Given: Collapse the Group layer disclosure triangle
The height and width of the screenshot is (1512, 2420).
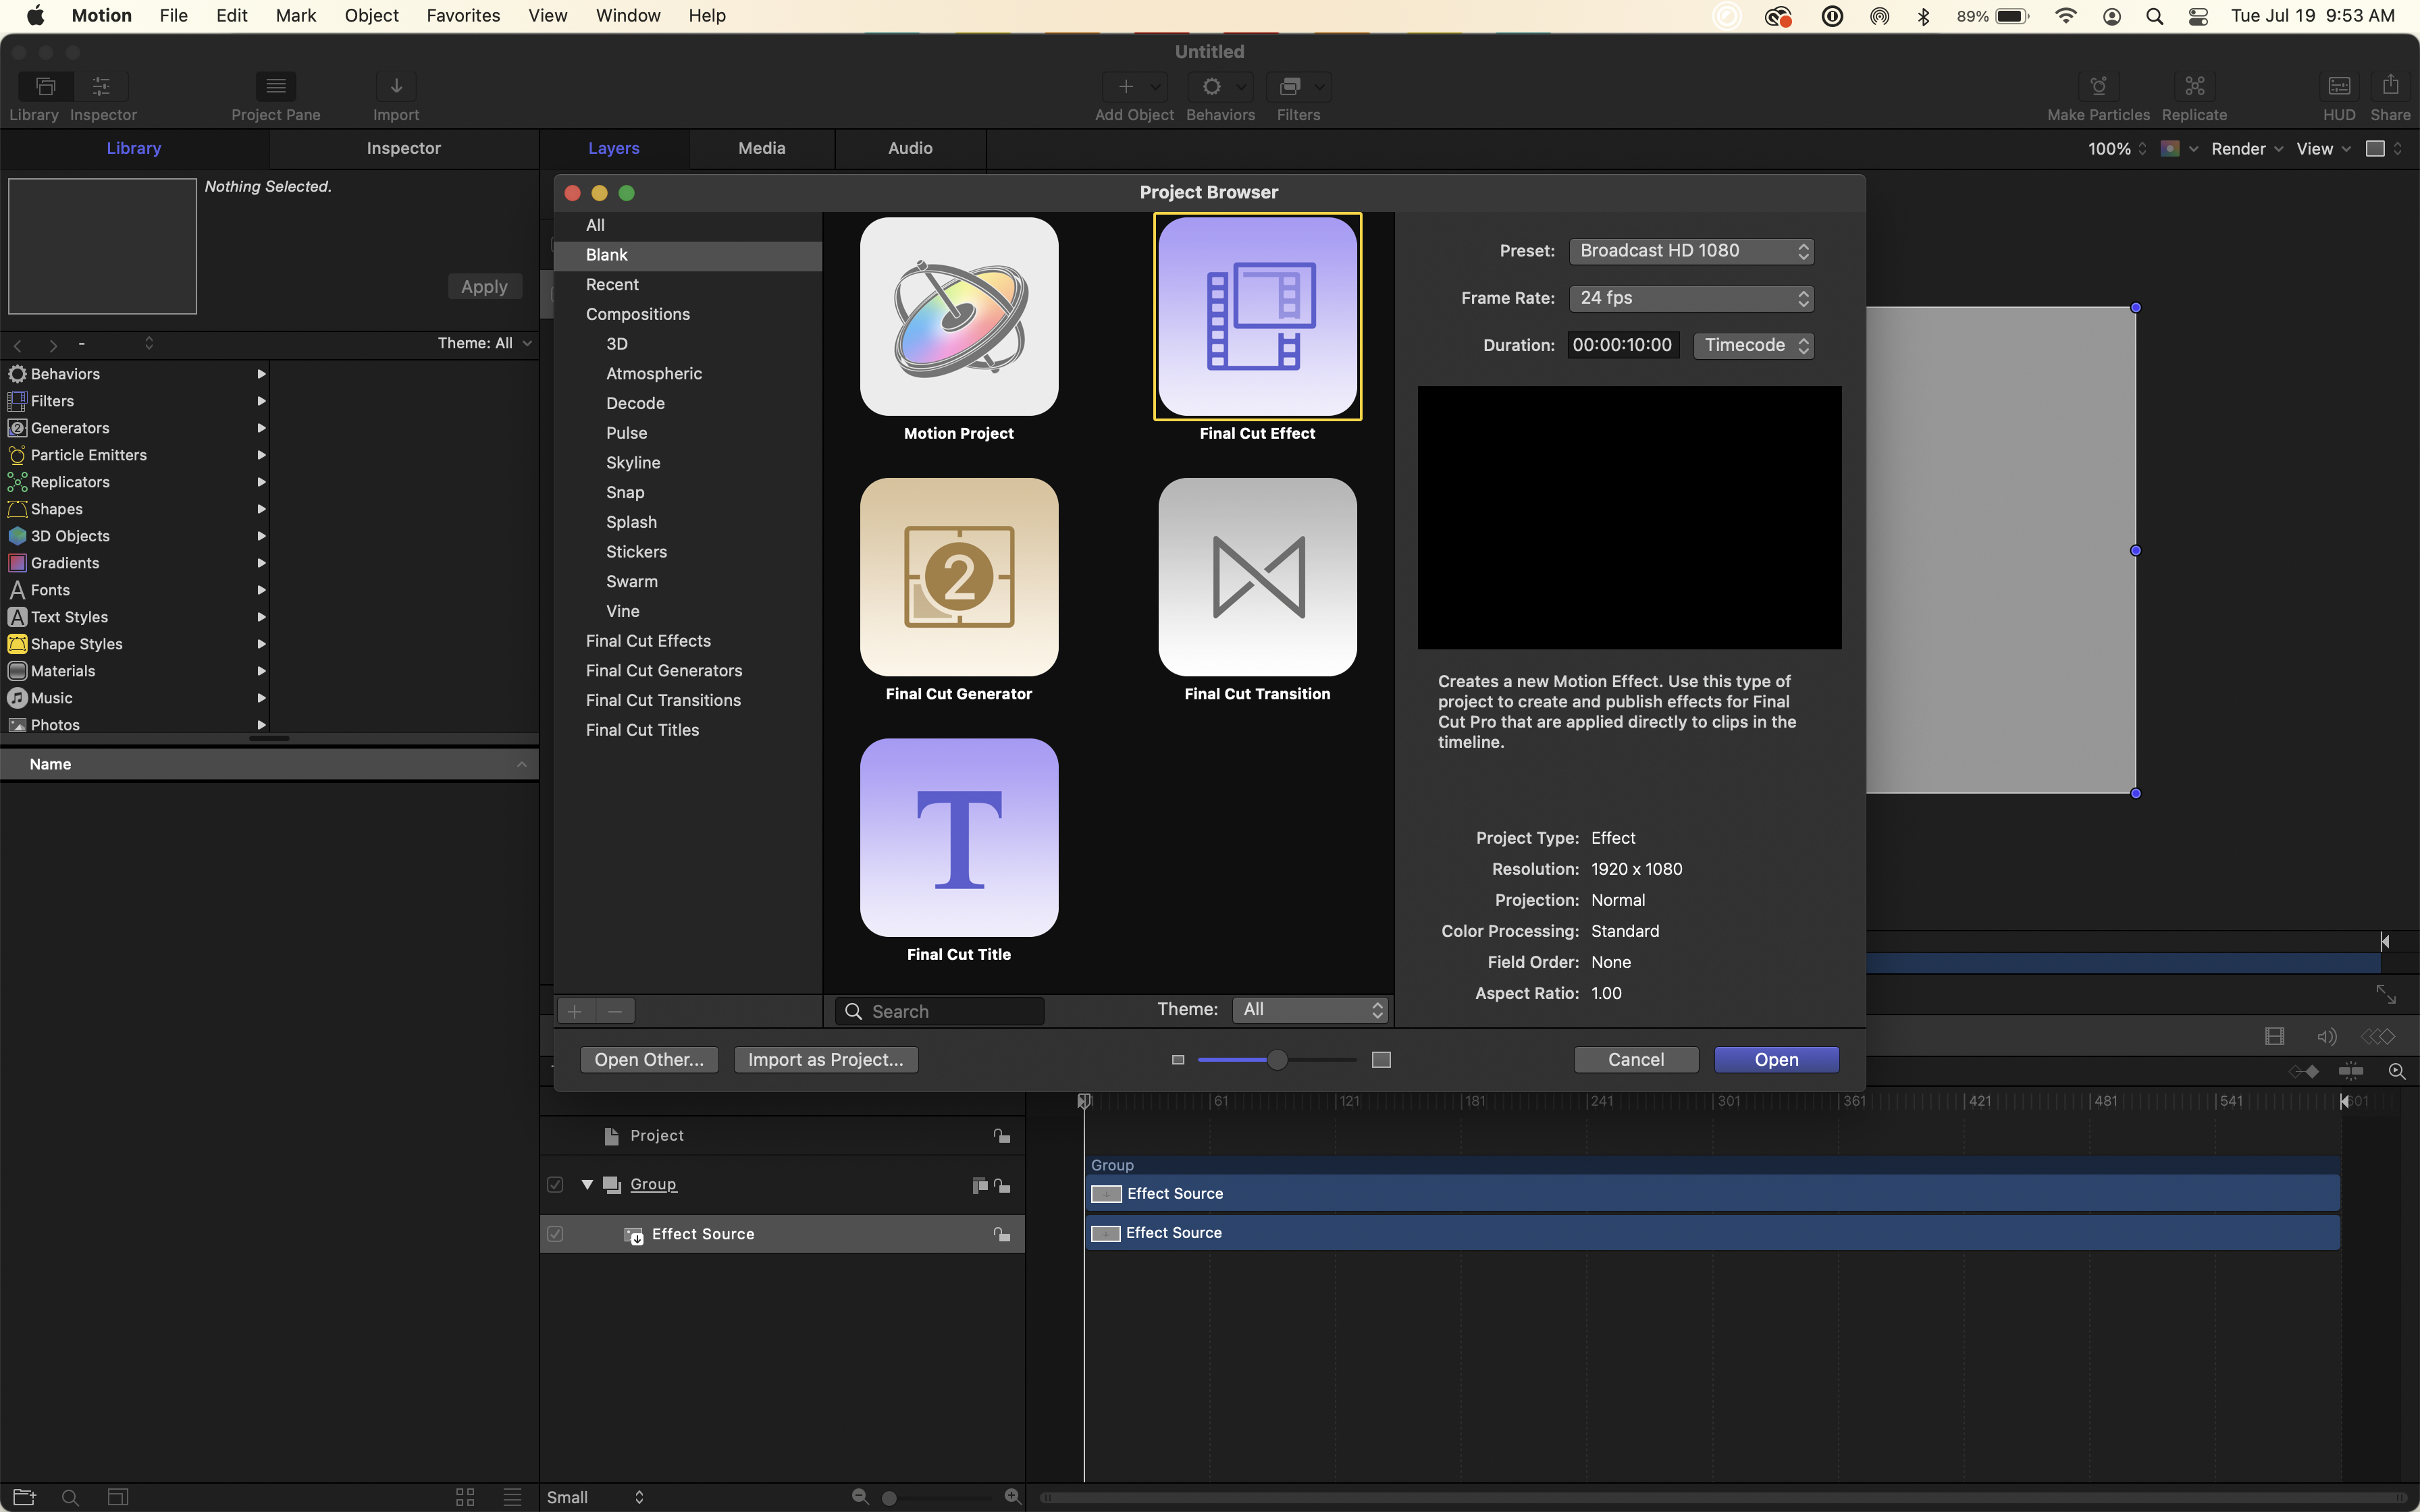Looking at the screenshot, I should click(587, 1185).
